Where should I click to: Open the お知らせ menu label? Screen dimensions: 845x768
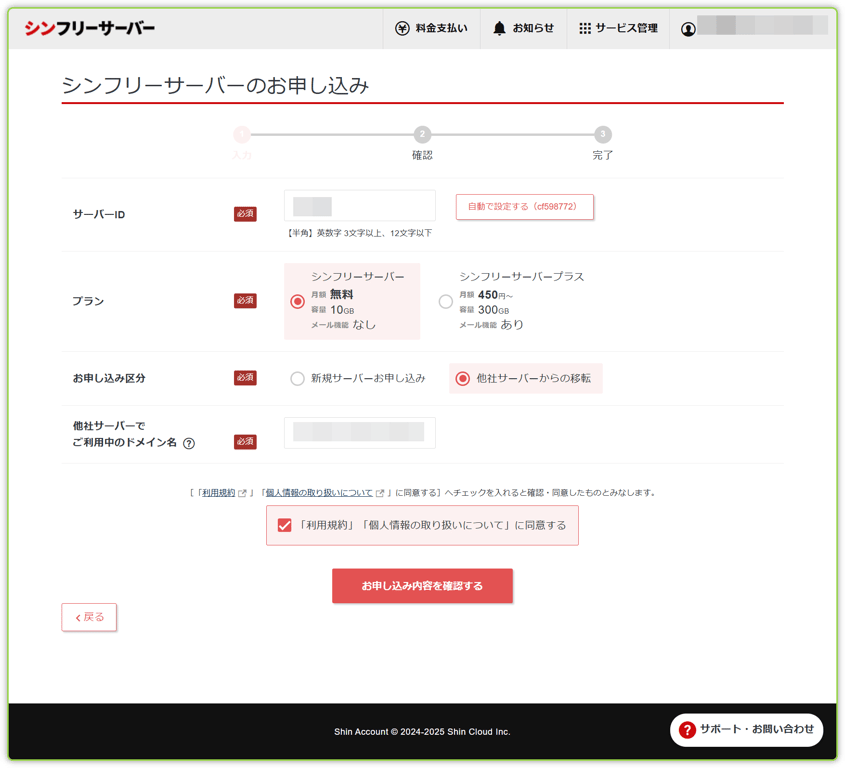point(533,28)
